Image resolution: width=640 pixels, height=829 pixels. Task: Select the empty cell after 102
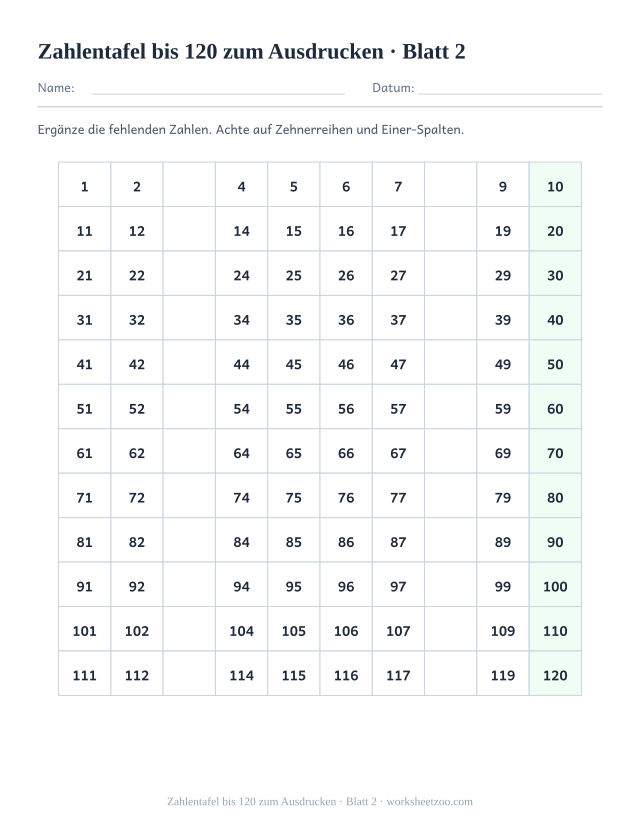point(189,629)
